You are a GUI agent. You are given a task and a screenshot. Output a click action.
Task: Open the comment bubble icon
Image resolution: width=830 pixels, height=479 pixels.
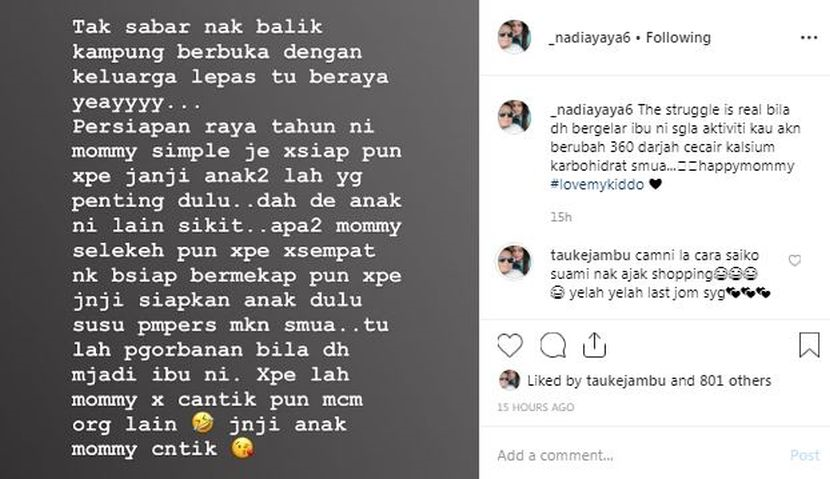click(x=553, y=346)
